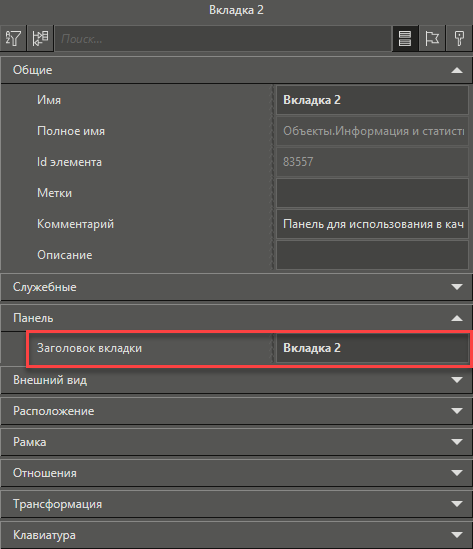Click the key pin icon in toolbar
The image size is (473, 549).
(x=459, y=38)
